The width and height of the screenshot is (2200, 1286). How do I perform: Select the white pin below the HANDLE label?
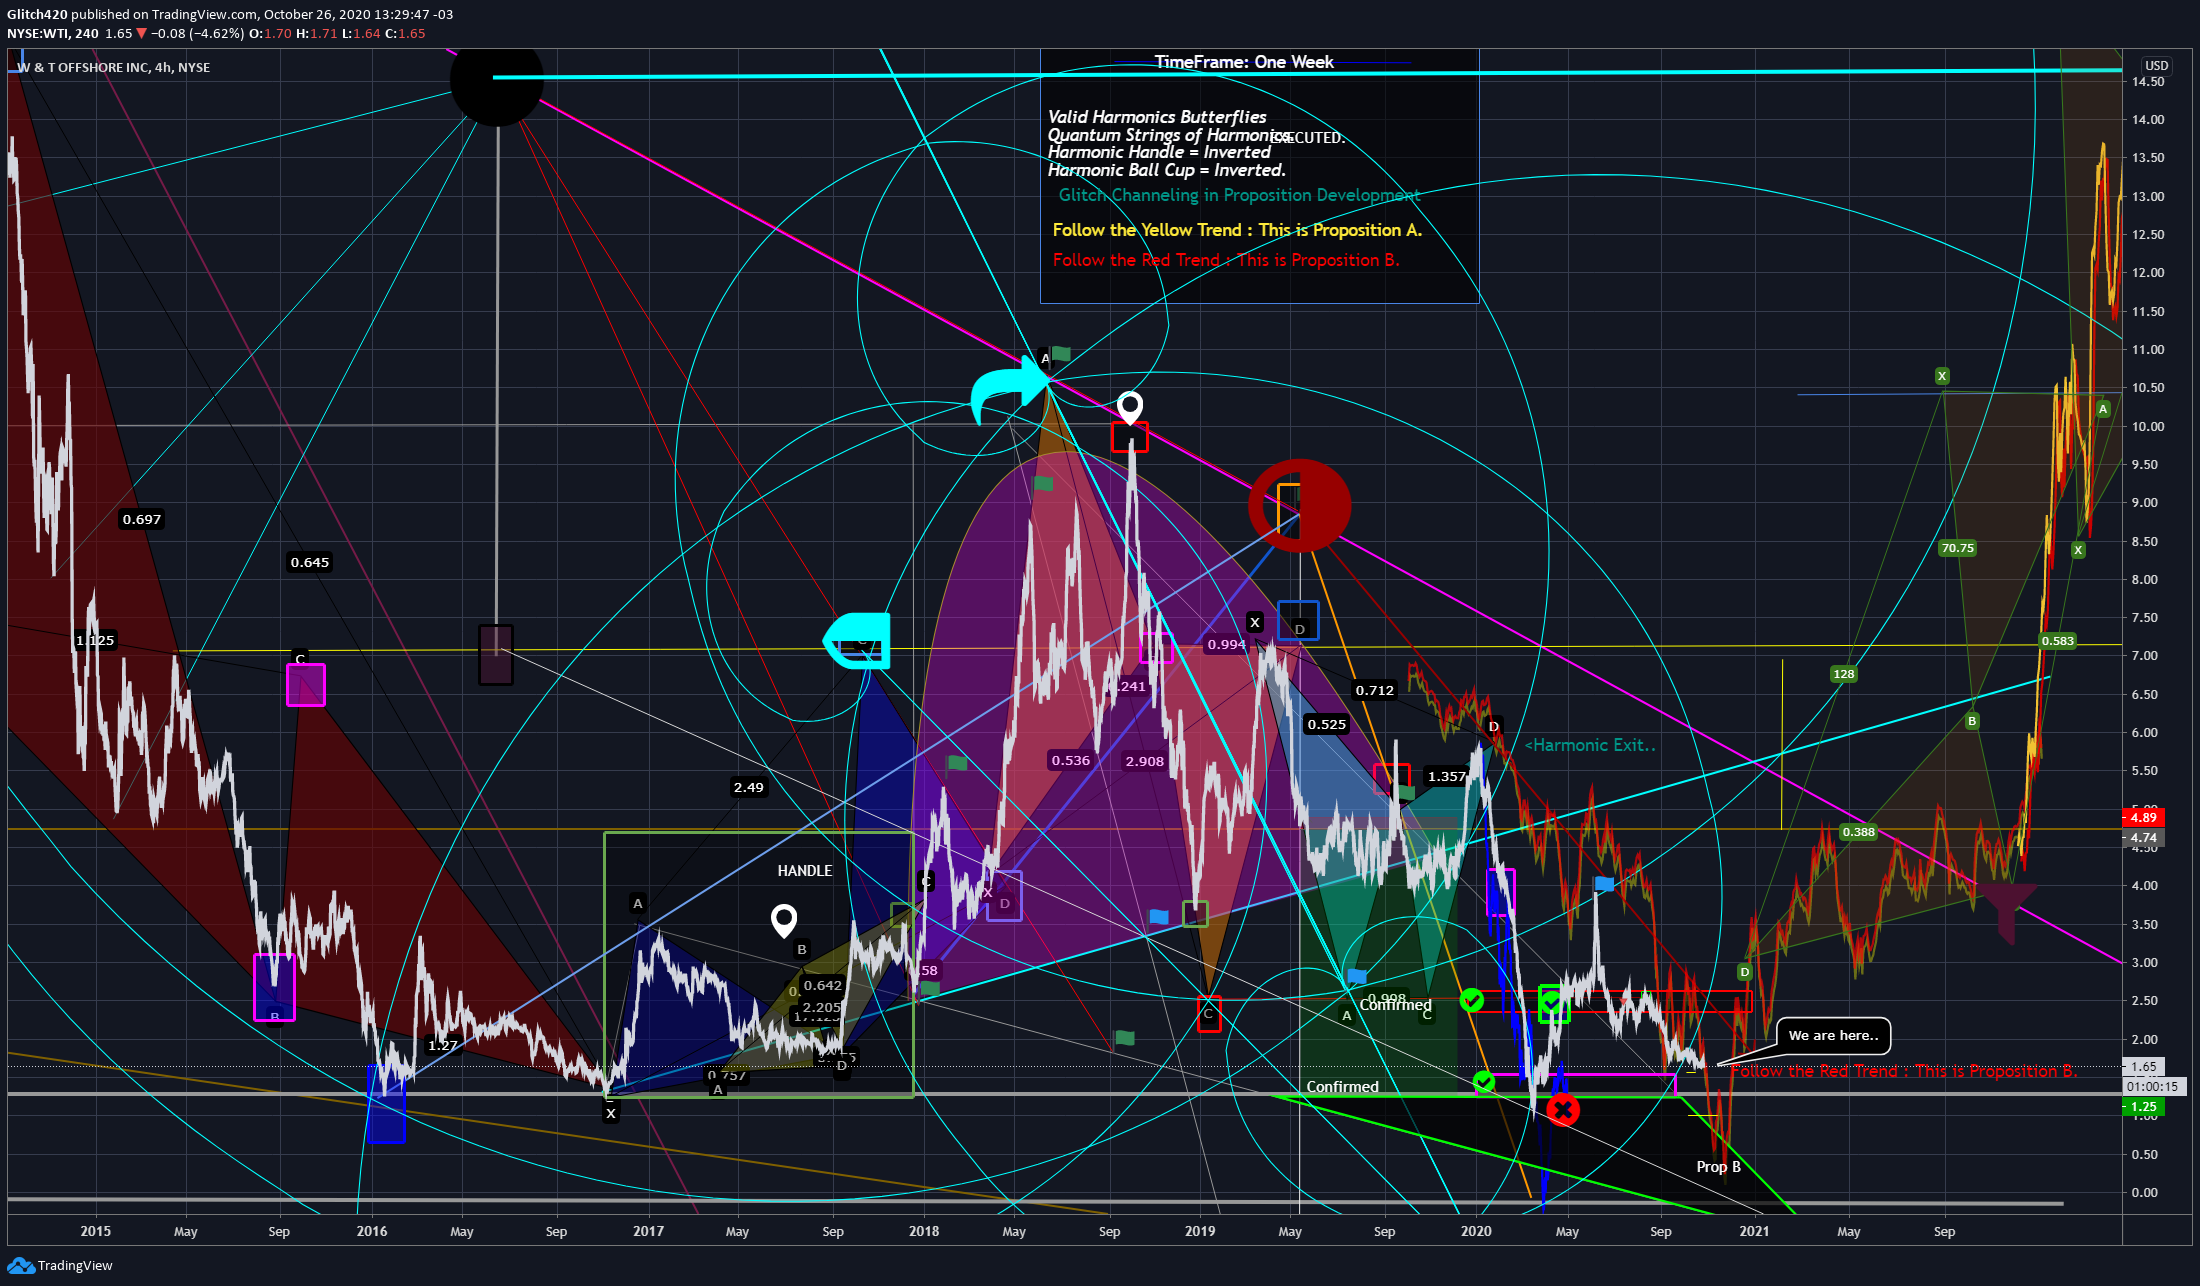point(784,920)
